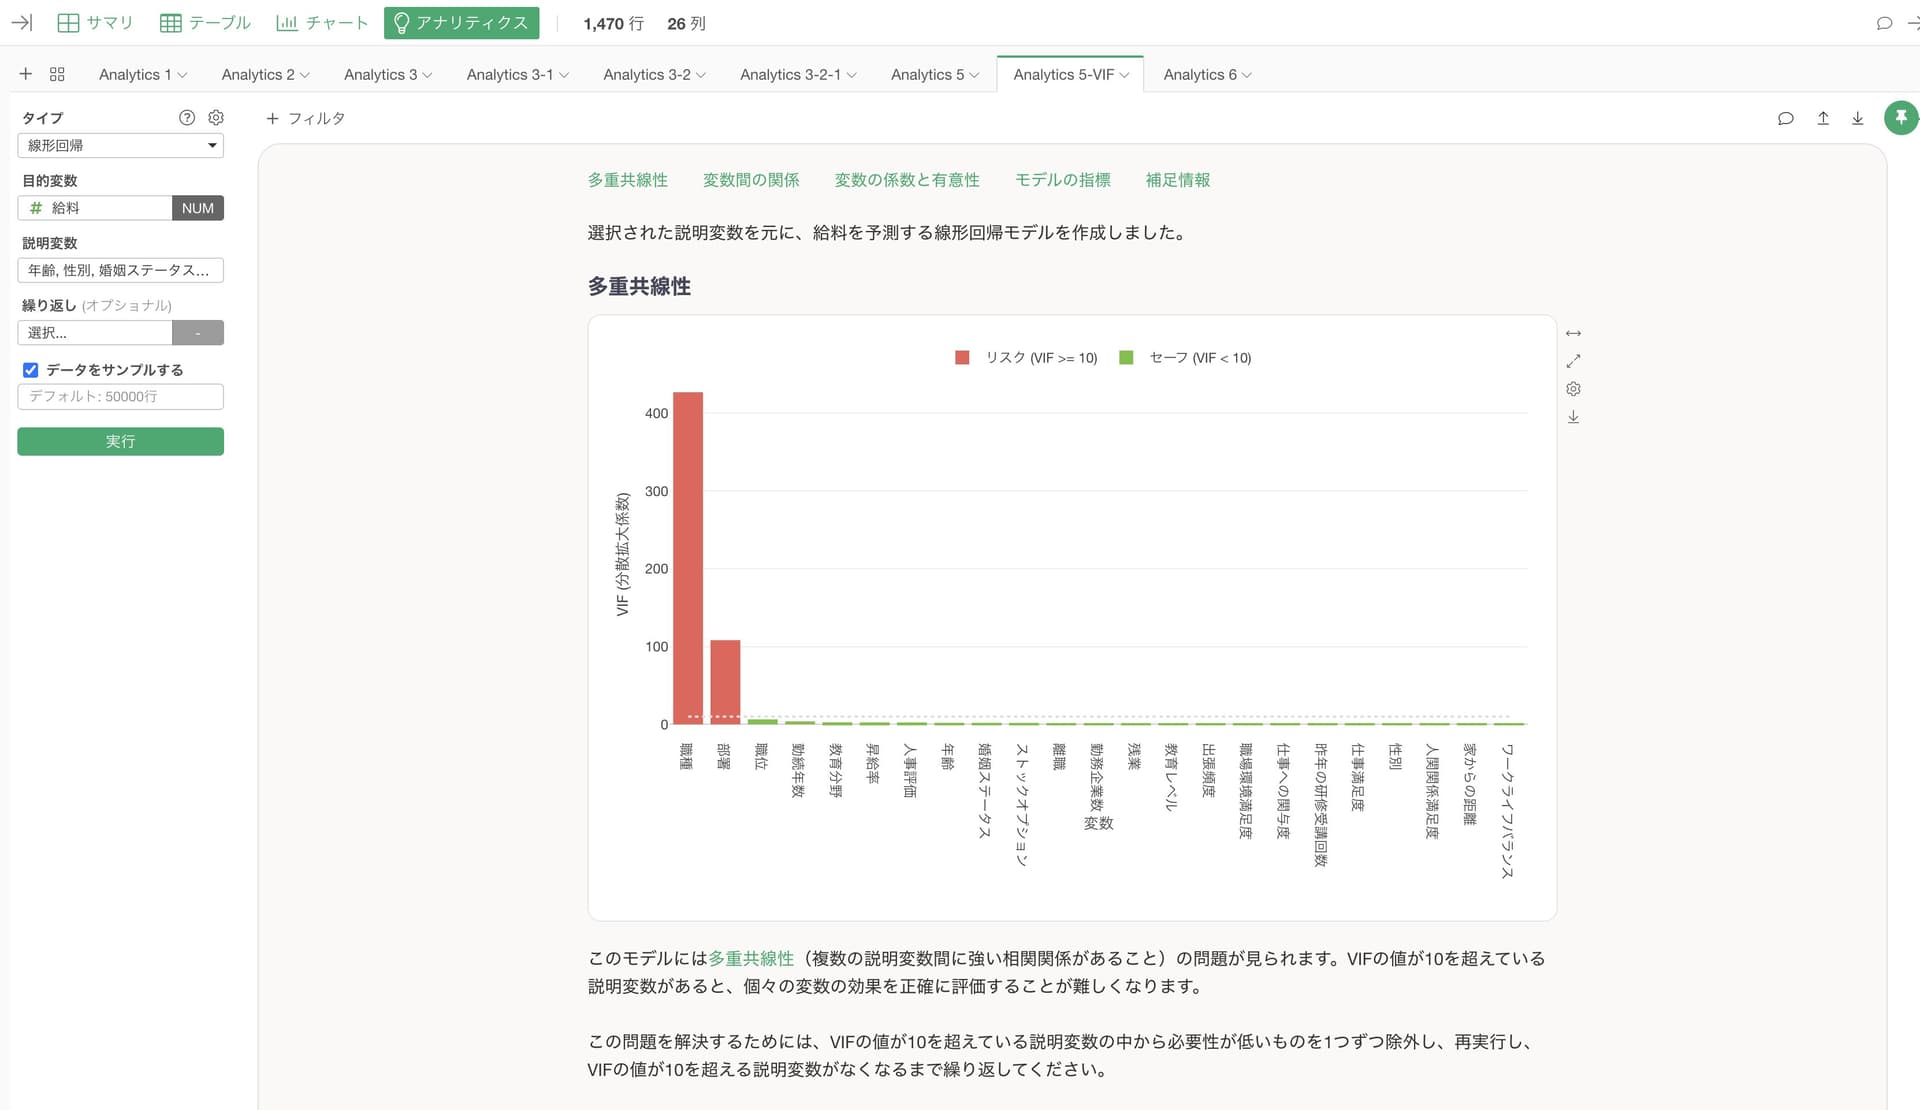Open the 線形回帰 type dropdown

click(120, 145)
